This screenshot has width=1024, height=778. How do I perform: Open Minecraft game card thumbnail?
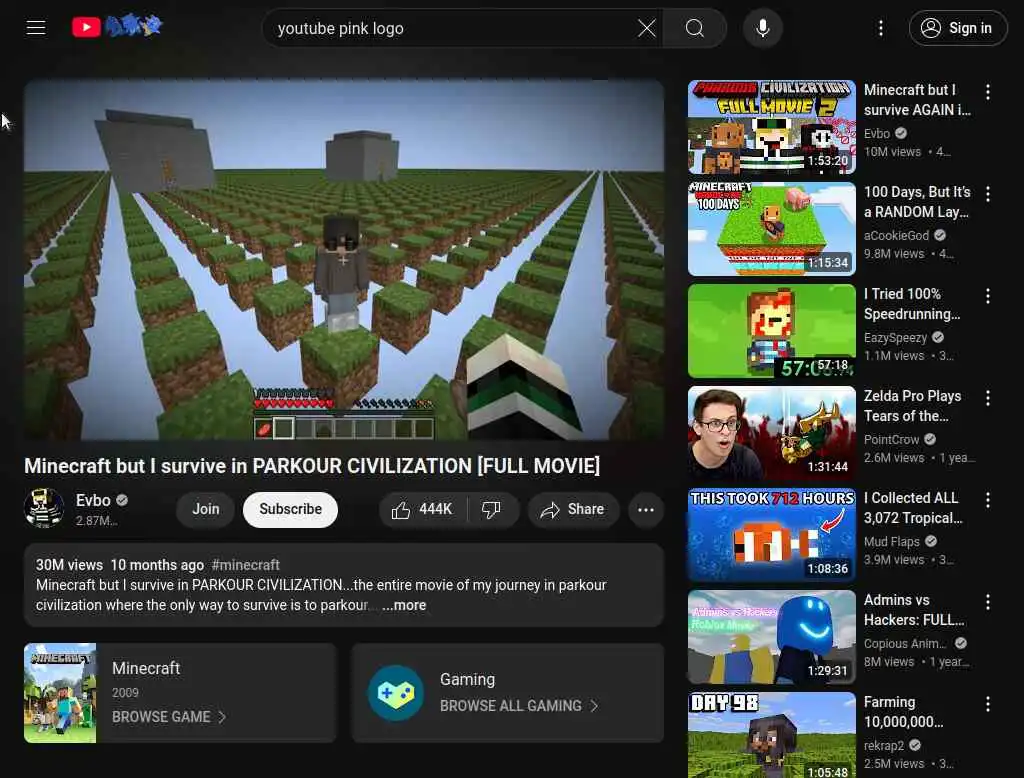pos(60,693)
